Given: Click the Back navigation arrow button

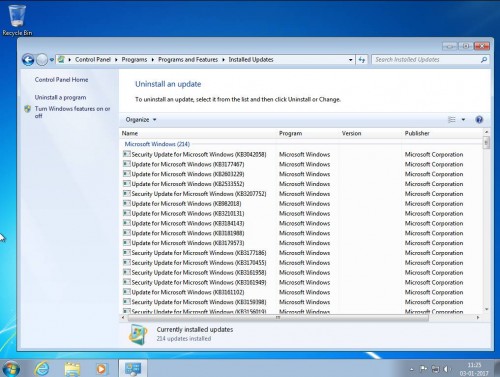Looking at the screenshot, I should [28, 60].
